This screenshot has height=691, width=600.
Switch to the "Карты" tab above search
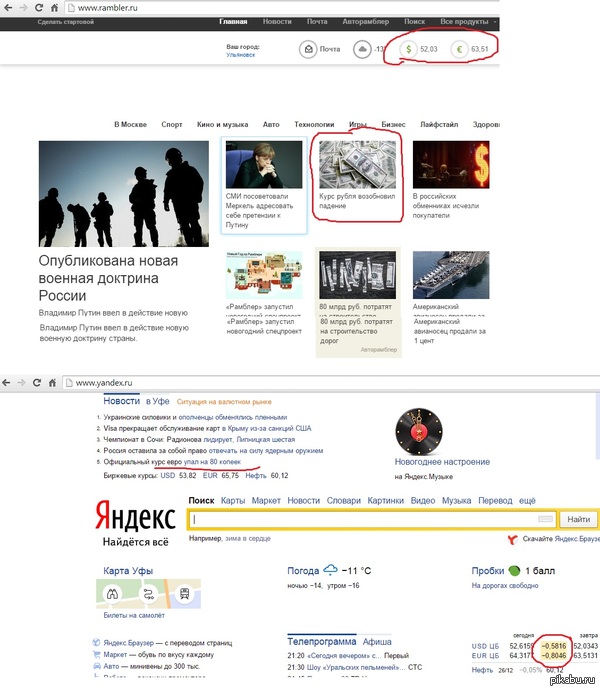pyautogui.click(x=232, y=500)
